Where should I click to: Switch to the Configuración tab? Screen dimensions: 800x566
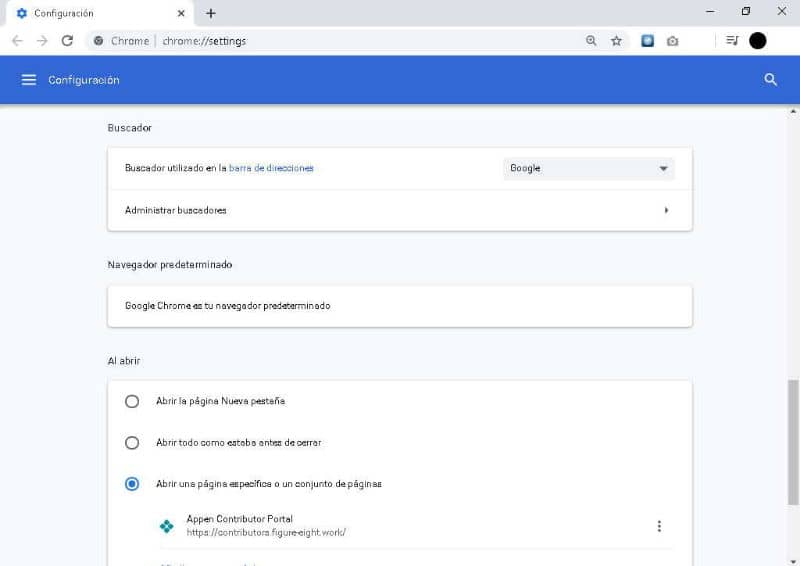click(x=95, y=14)
